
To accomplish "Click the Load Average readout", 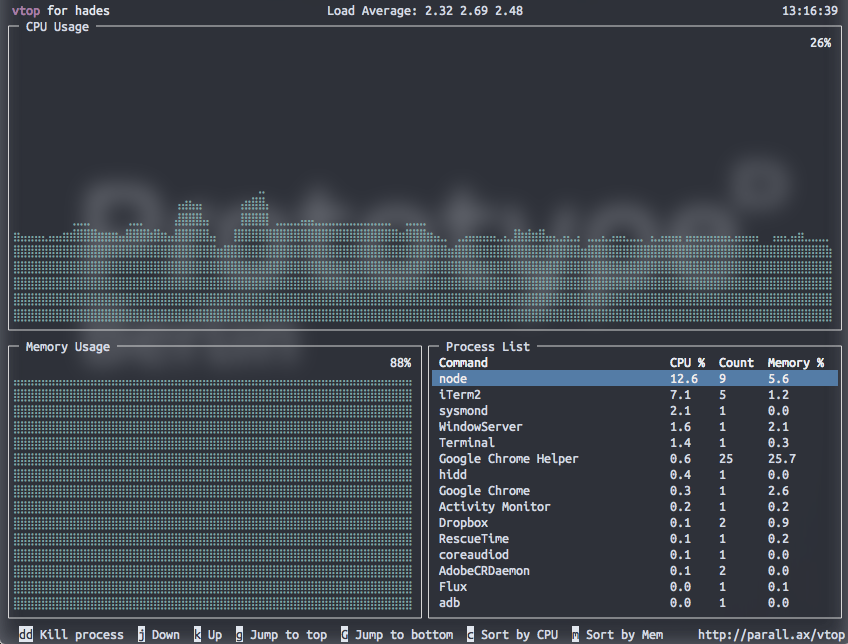I will coord(425,11).
